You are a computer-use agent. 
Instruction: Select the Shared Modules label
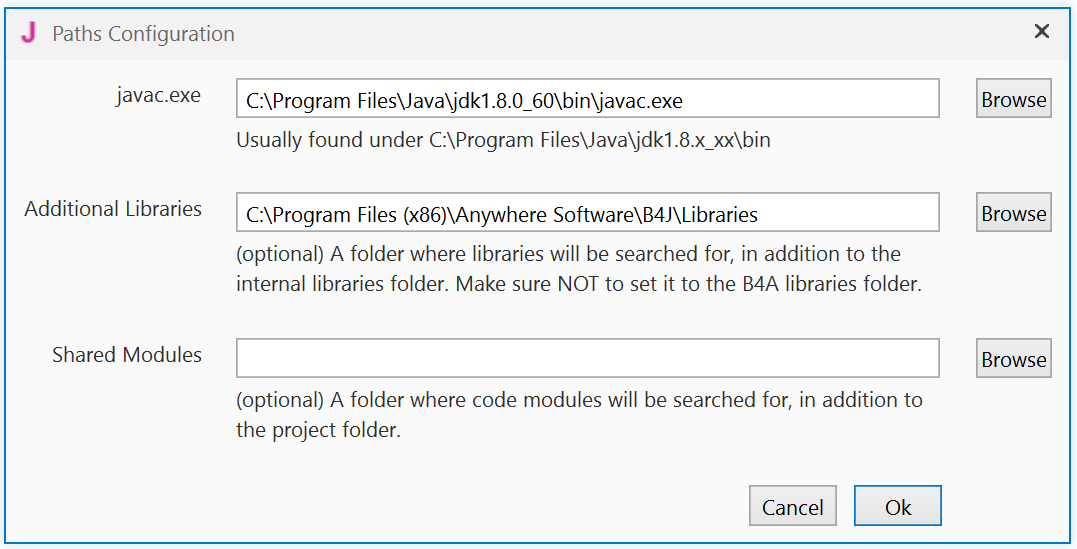[x=127, y=355]
